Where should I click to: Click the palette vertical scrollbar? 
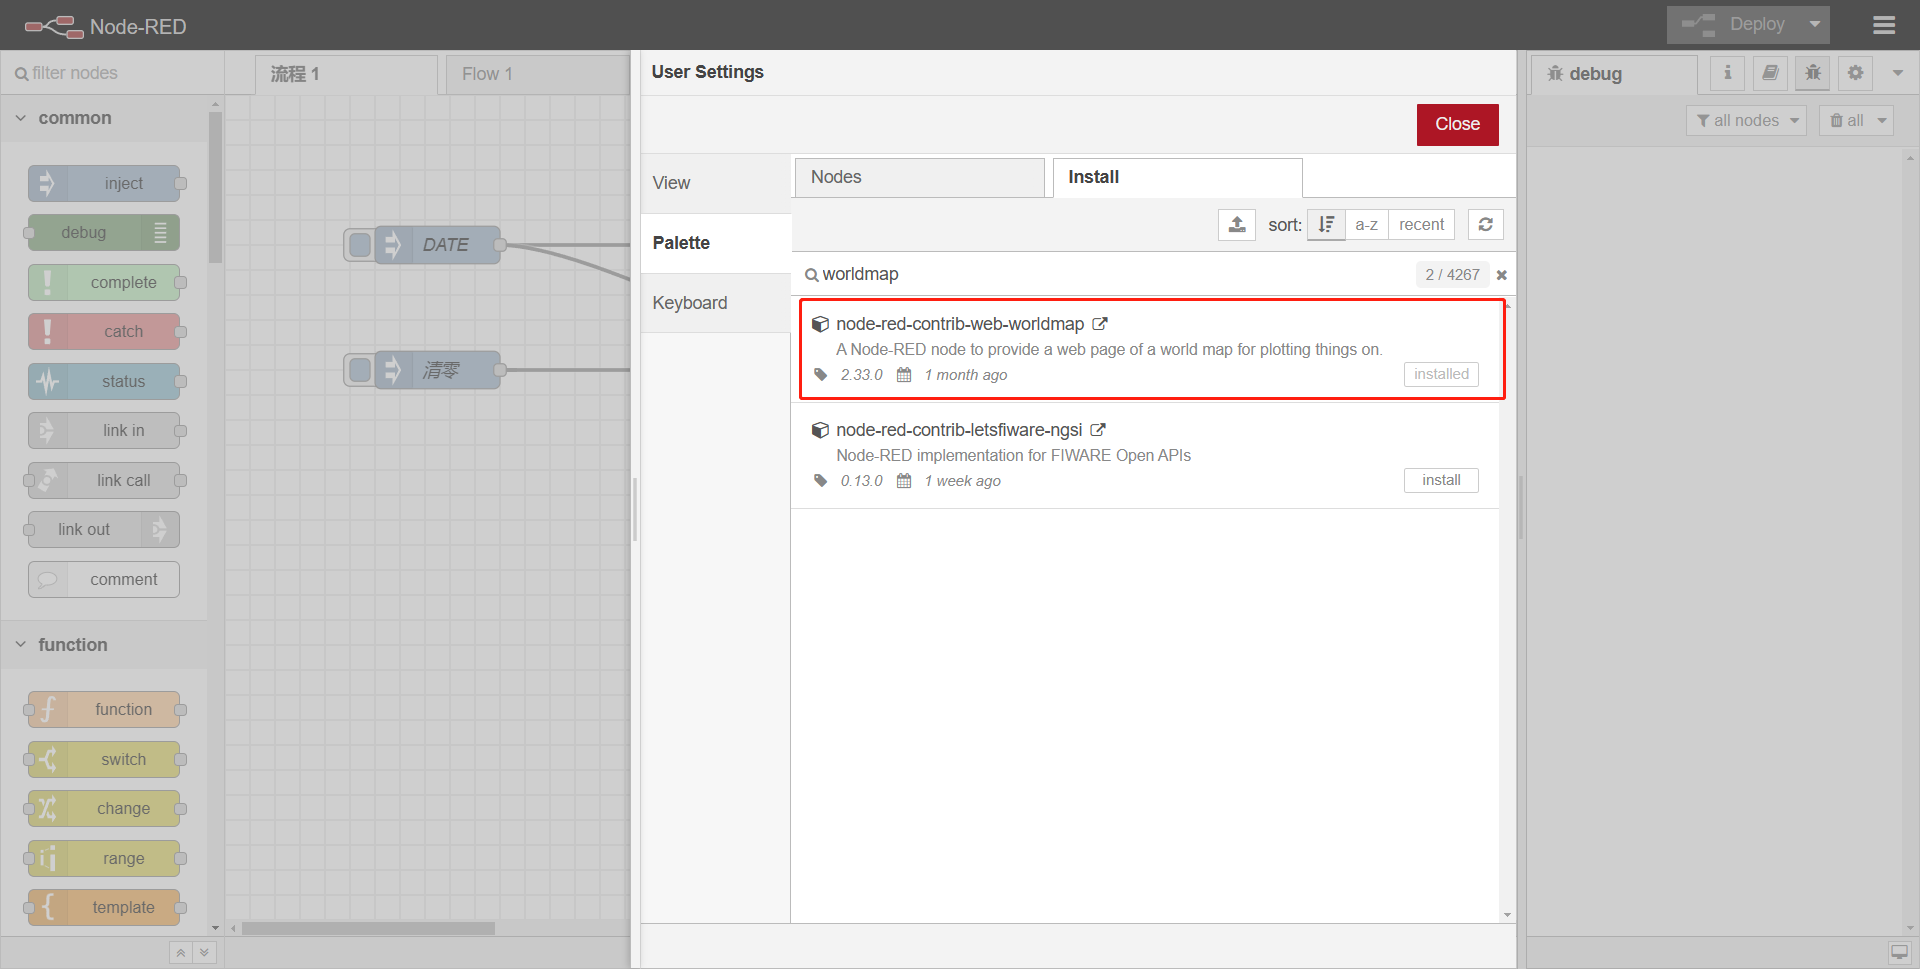215,187
